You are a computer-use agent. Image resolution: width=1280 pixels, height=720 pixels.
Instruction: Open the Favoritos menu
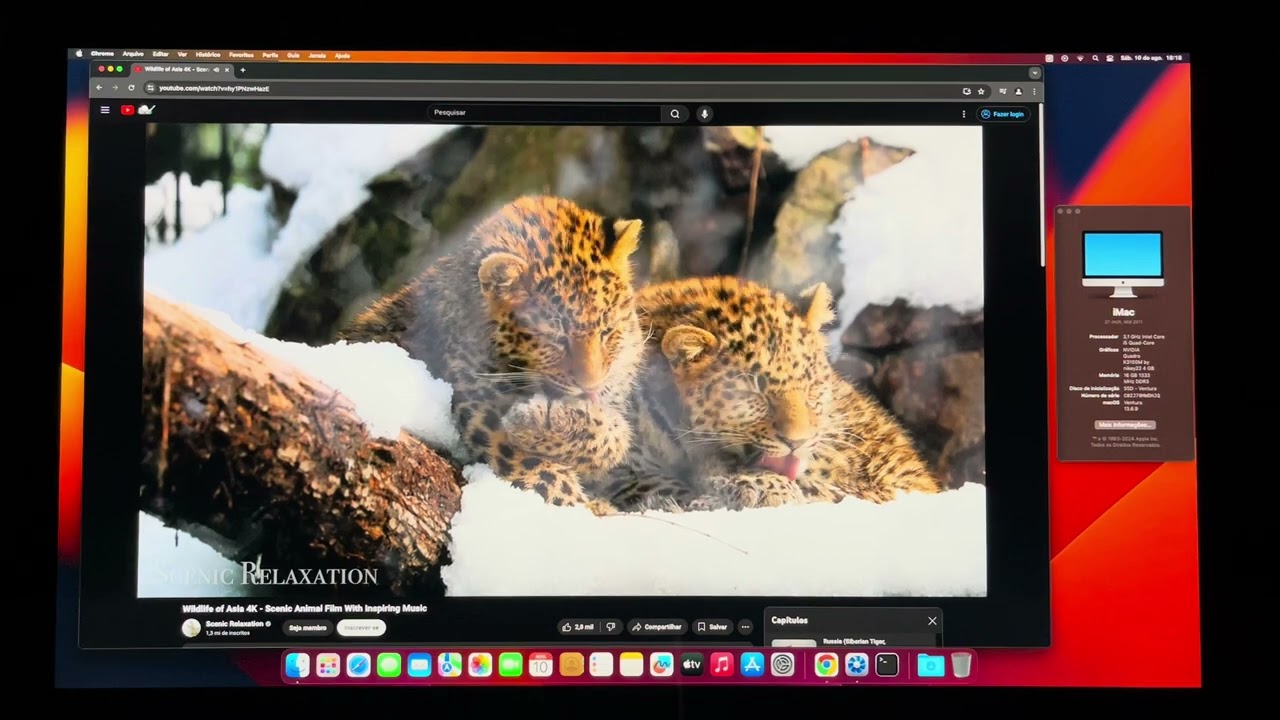[x=241, y=55]
